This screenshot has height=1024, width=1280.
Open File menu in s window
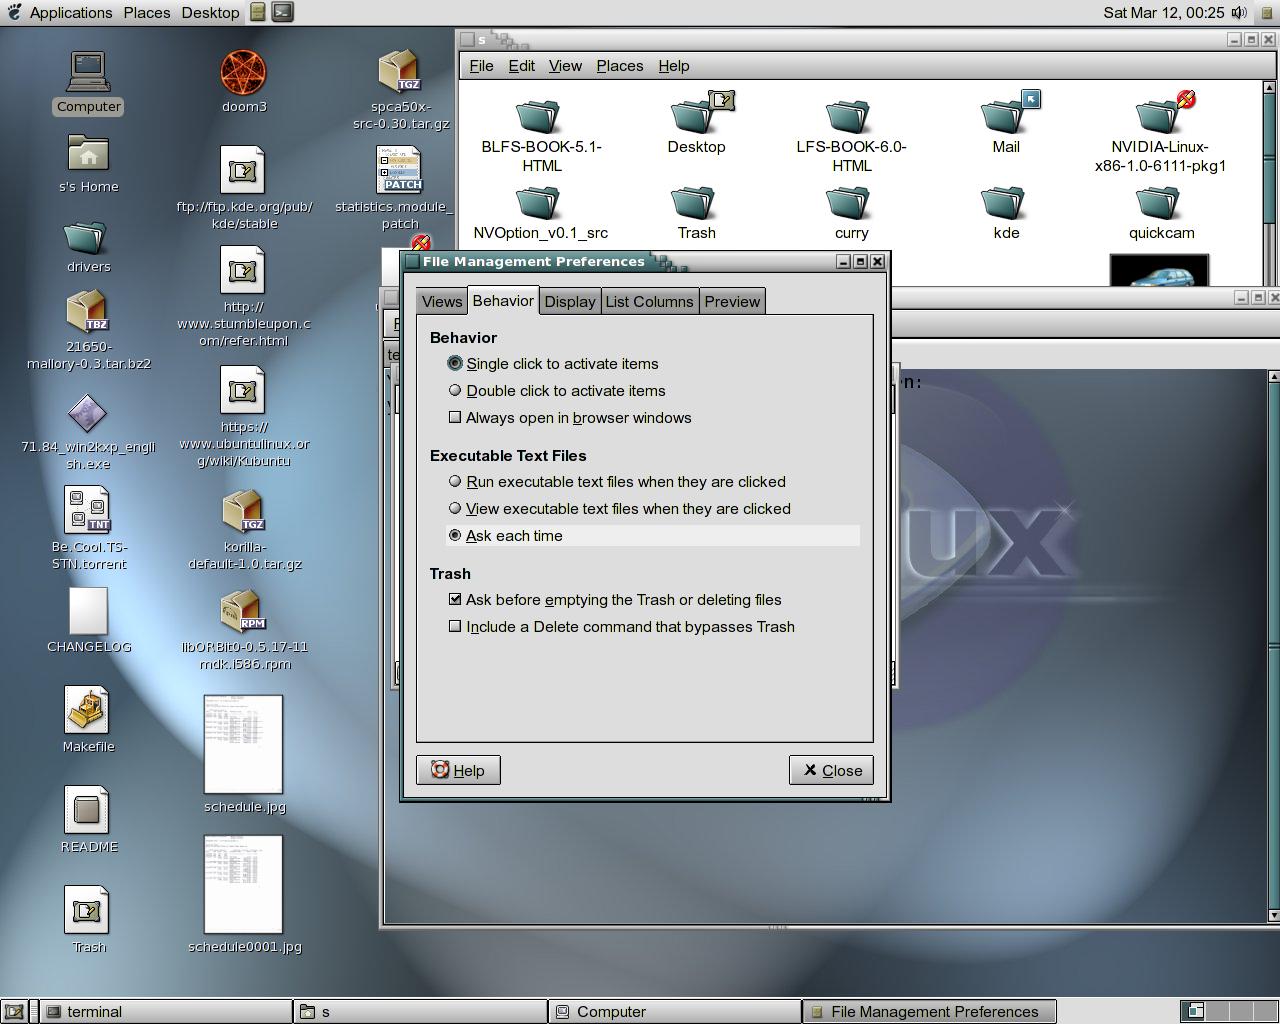(481, 66)
